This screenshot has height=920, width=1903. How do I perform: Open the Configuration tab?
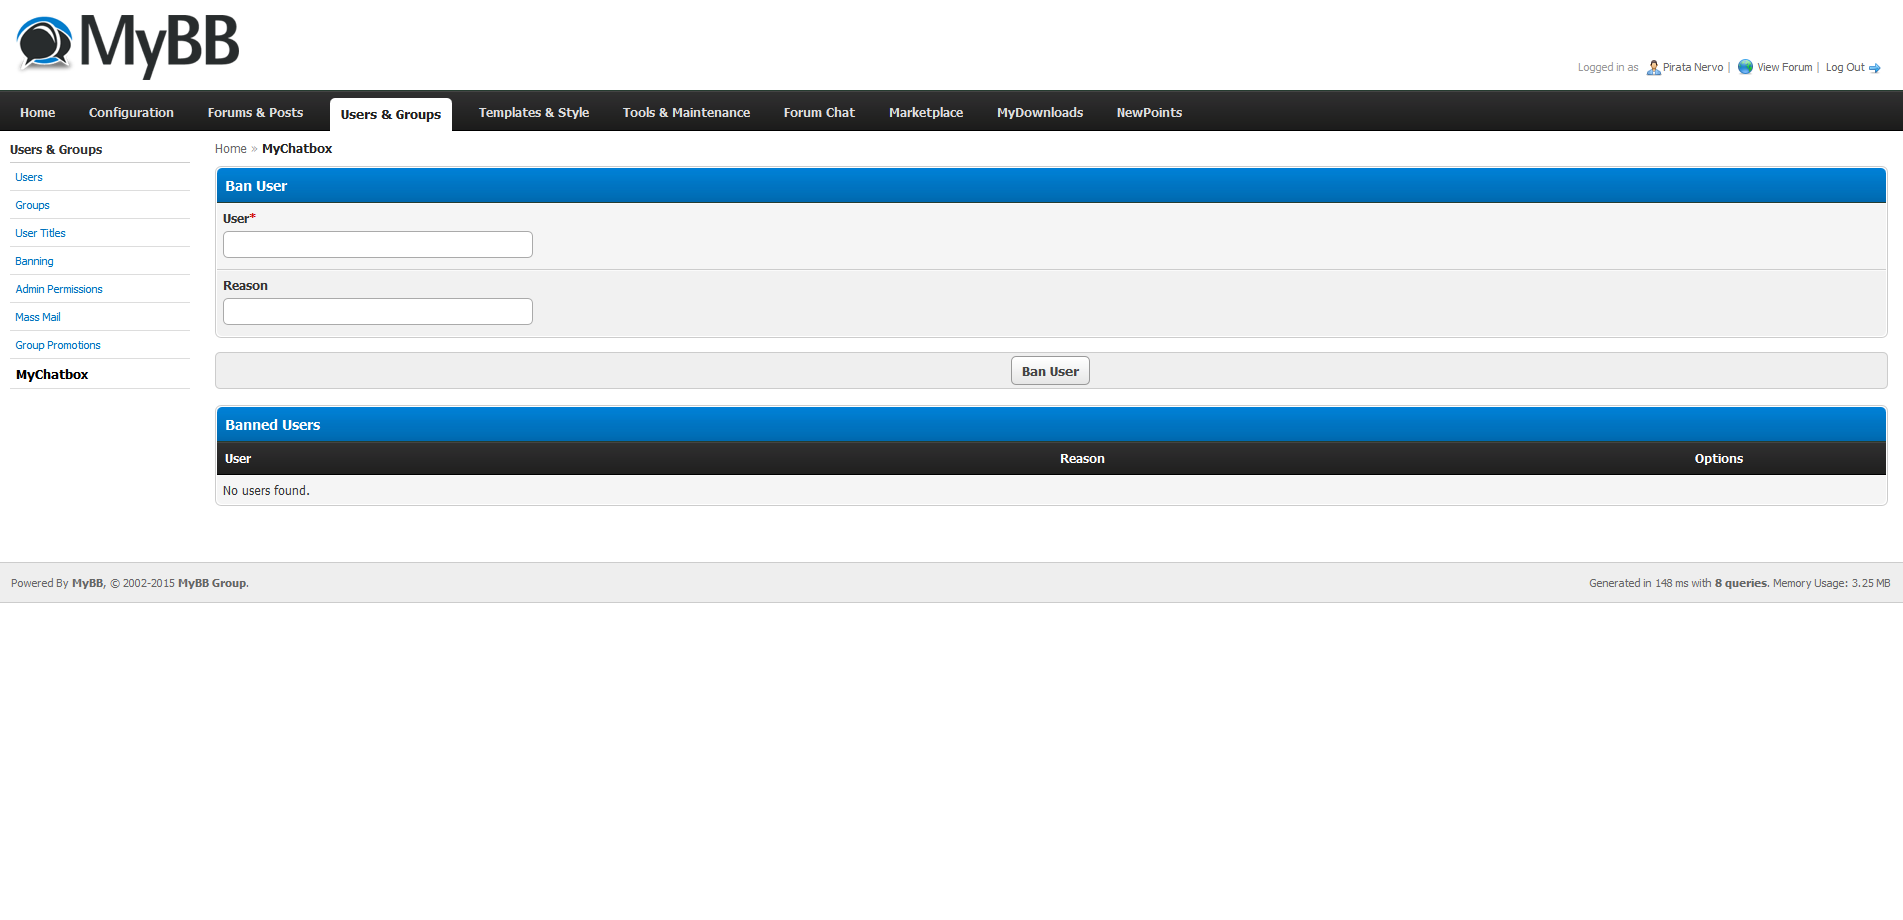[131, 112]
